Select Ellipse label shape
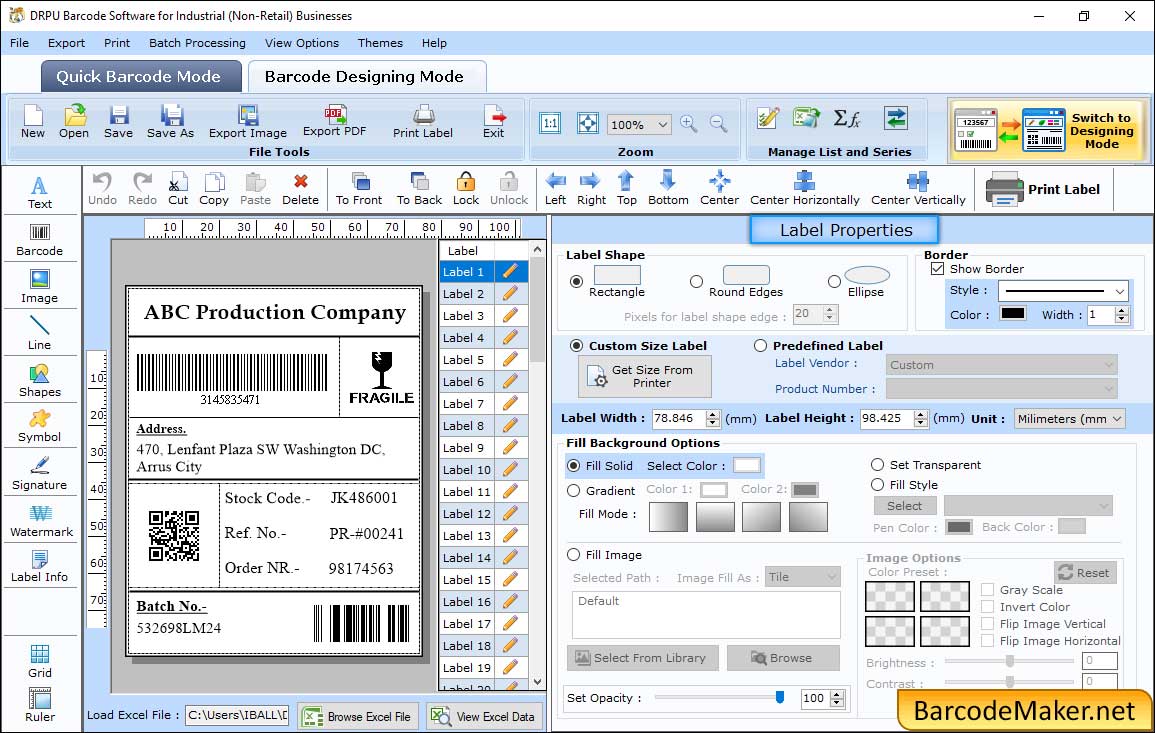 click(834, 281)
